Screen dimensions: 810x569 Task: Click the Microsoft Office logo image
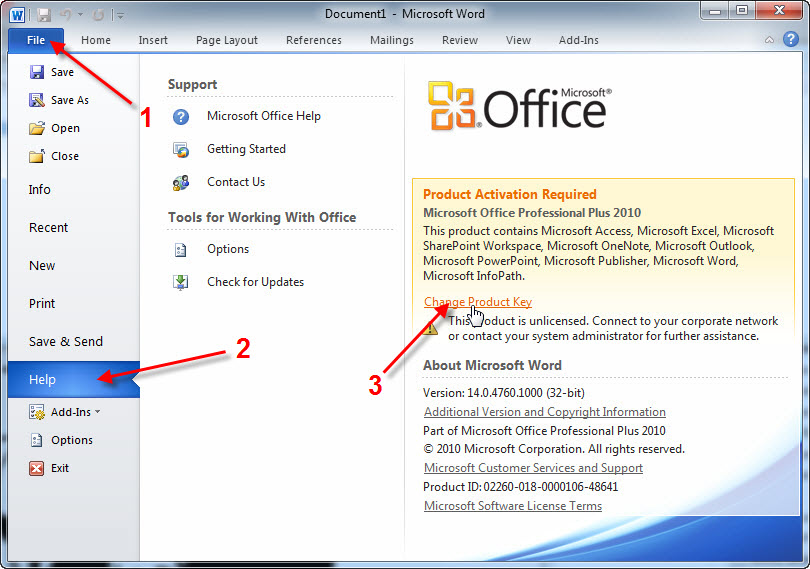(x=520, y=105)
